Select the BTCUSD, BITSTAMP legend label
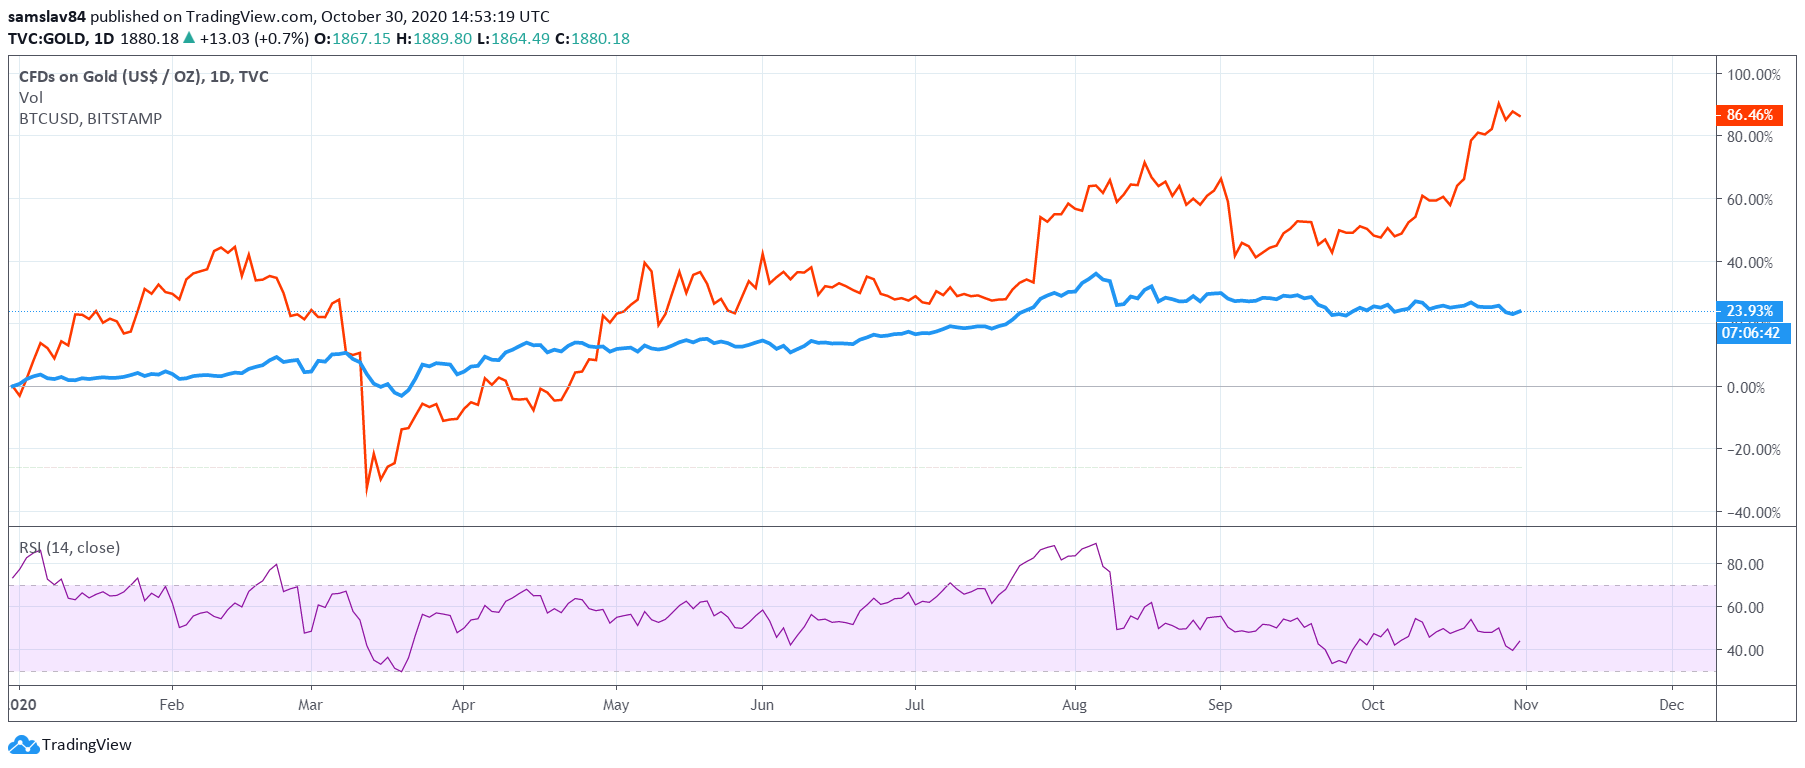The width and height of the screenshot is (1805, 768). [x=90, y=119]
